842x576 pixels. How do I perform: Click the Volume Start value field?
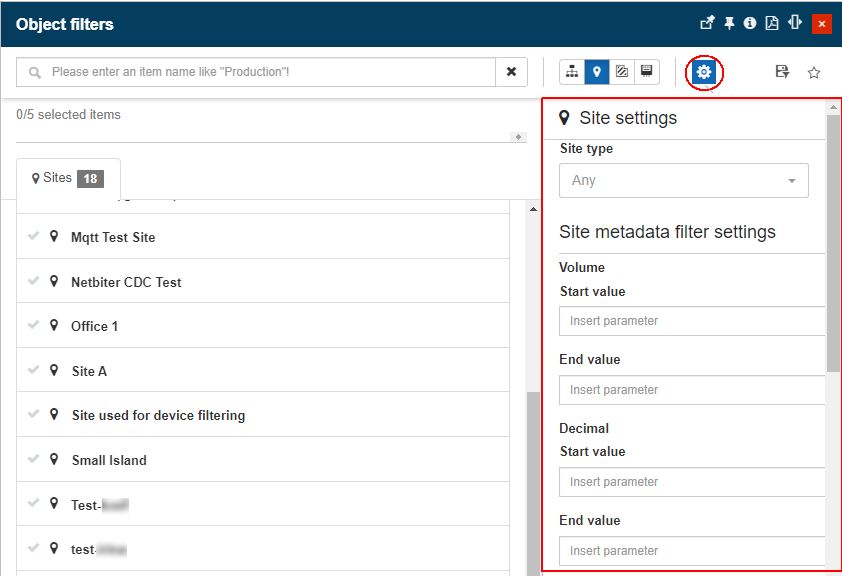691,321
